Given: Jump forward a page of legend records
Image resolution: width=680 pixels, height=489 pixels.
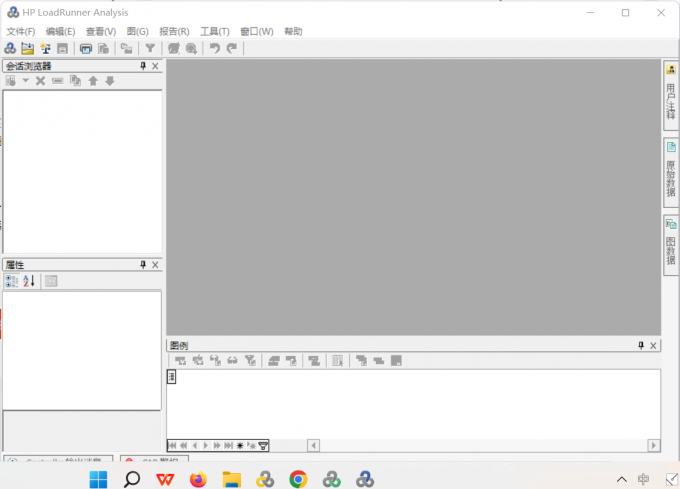Looking at the screenshot, I should point(217,445).
